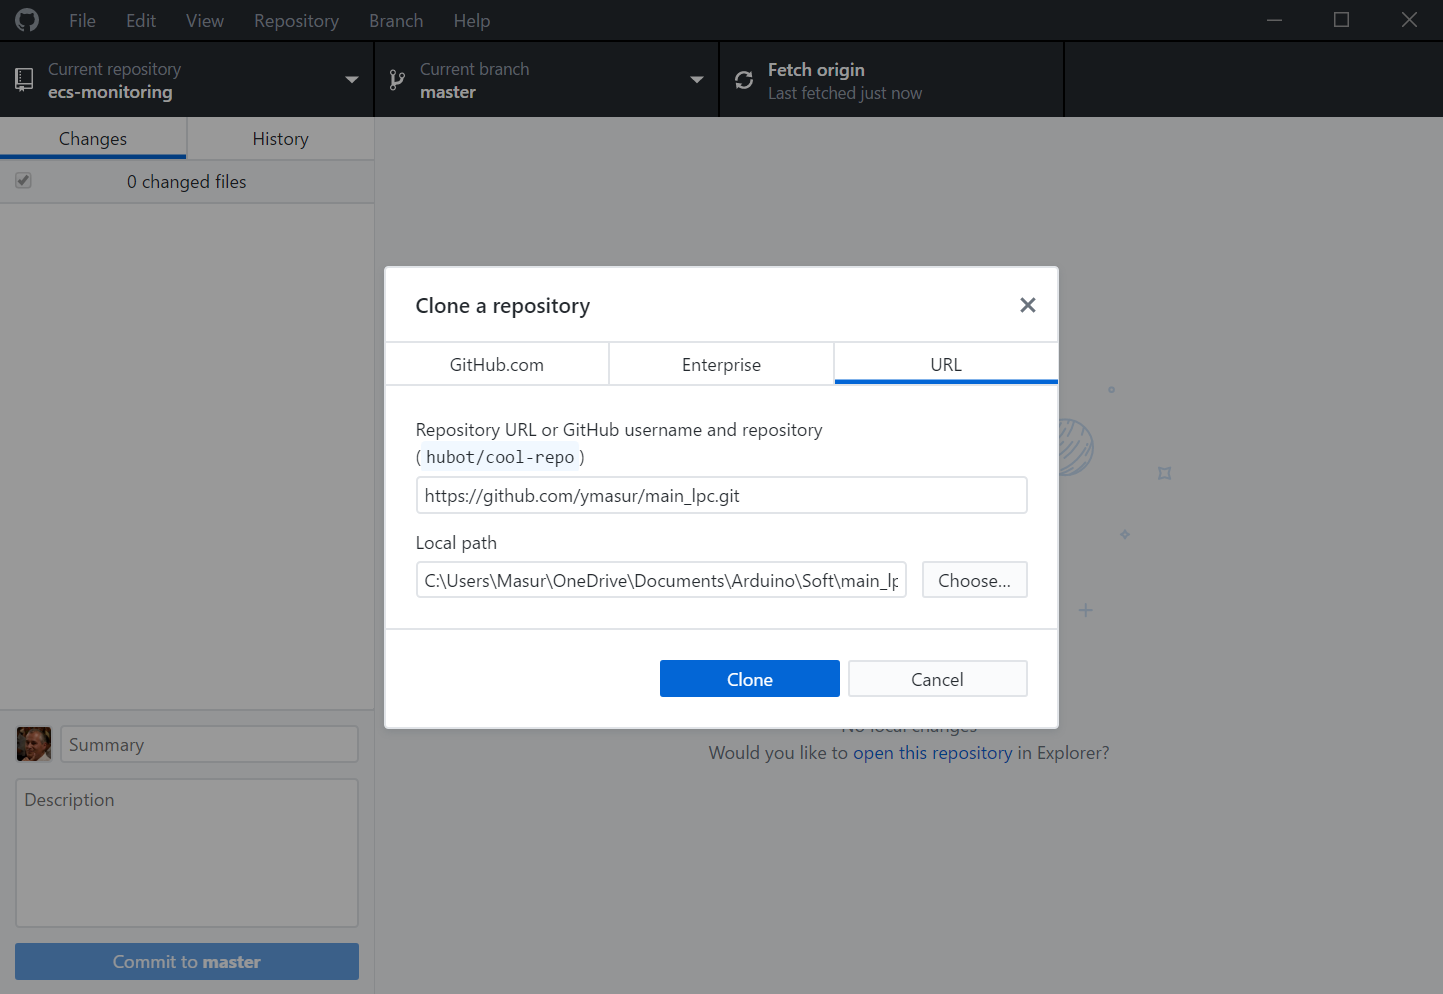Click the GitHub Octocat logo icon
This screenshot has height=994, width=1443.
(x=27, y=20)
